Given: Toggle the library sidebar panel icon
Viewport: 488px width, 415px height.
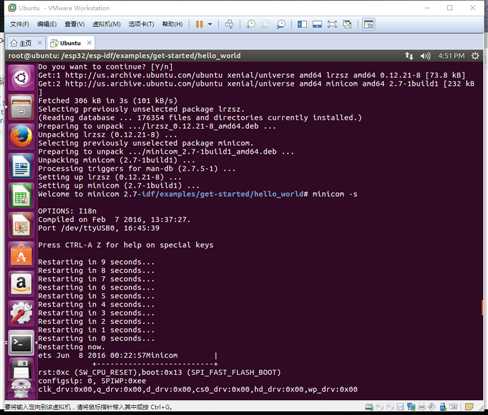Looking at the screenshot, I should pos(302,24).
